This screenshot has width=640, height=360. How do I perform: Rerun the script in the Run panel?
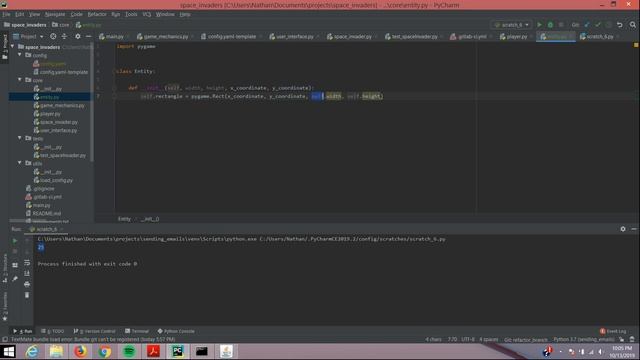pos(15,241)
